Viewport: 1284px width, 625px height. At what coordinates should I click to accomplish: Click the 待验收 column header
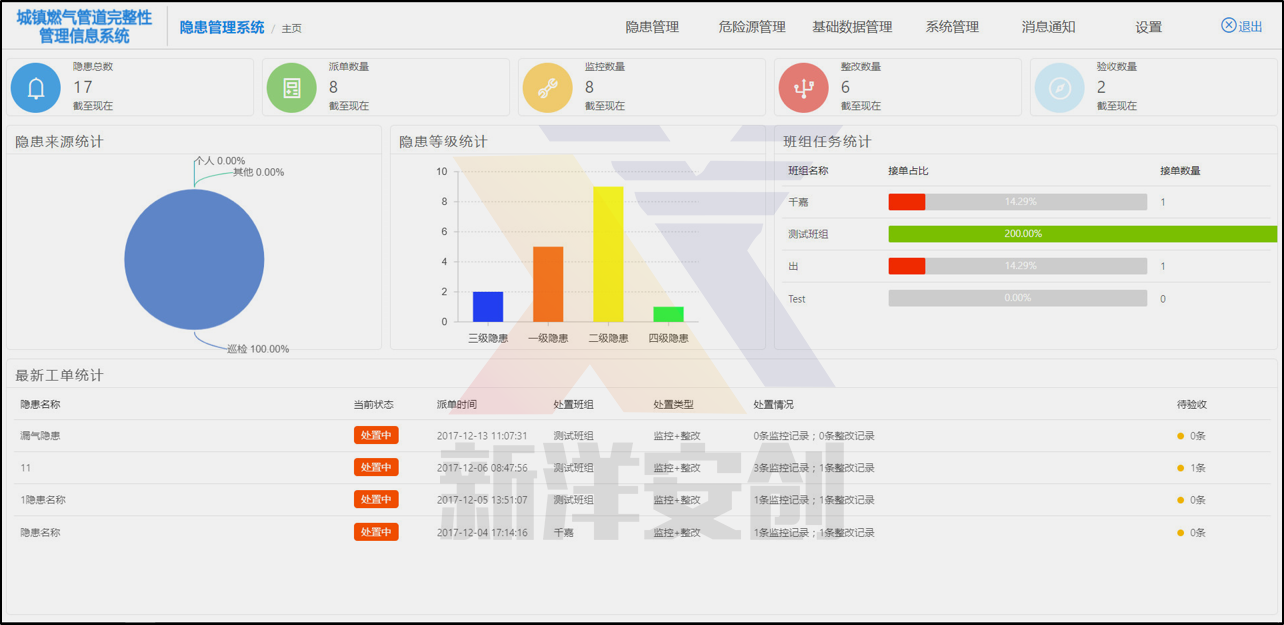(x=1192, y=405)
